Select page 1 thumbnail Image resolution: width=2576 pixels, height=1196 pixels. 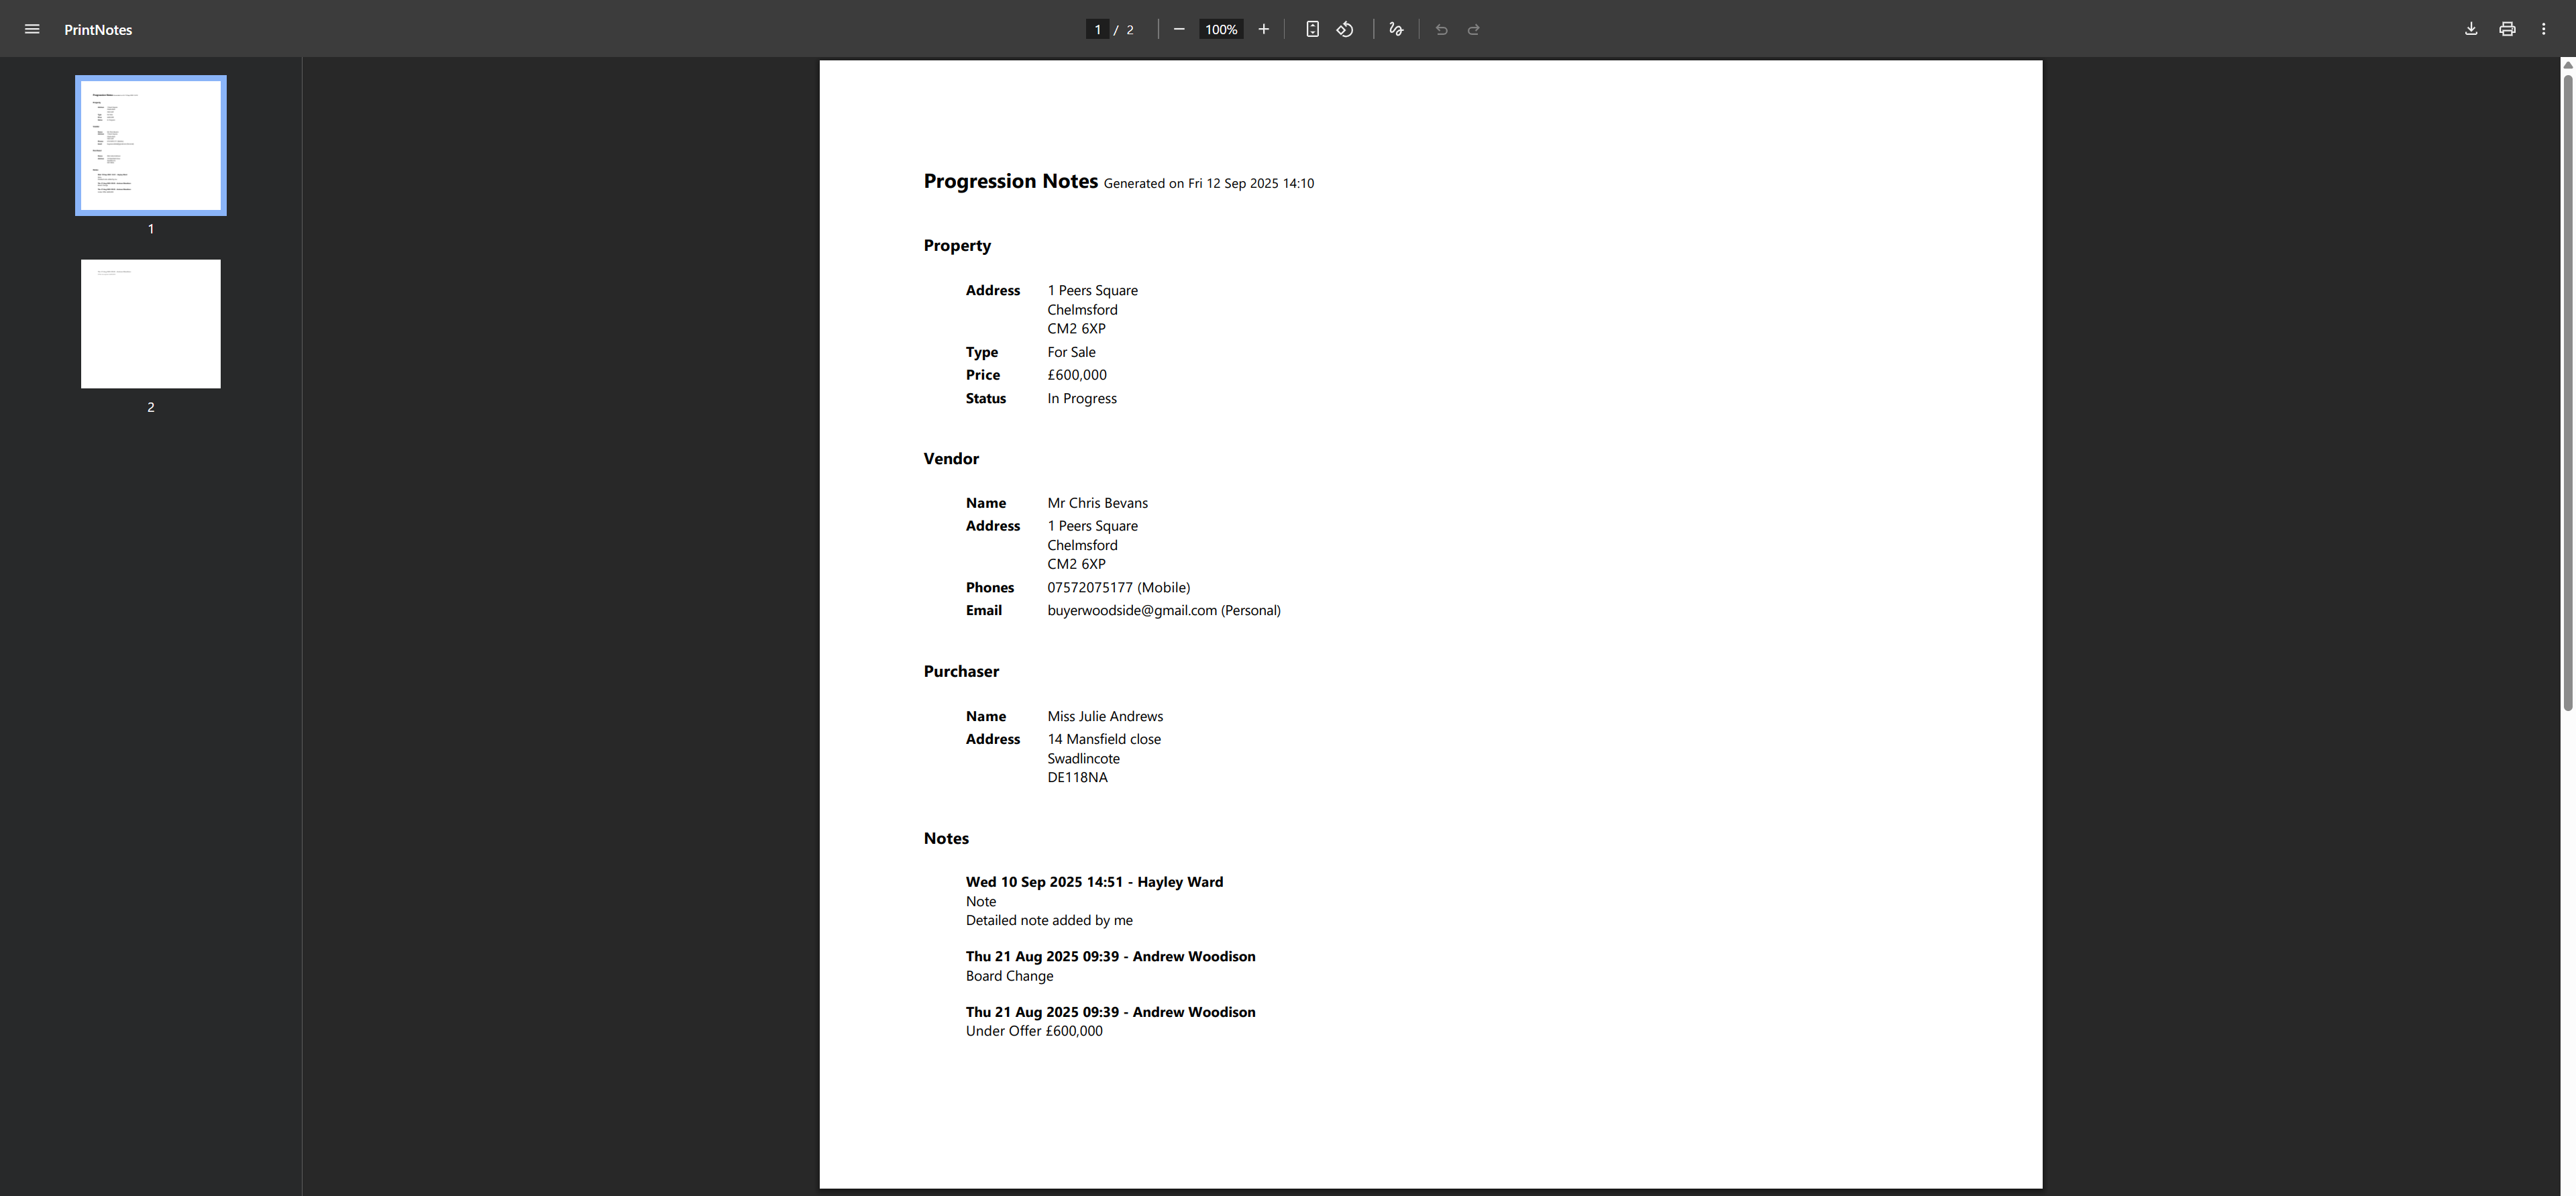151,145
